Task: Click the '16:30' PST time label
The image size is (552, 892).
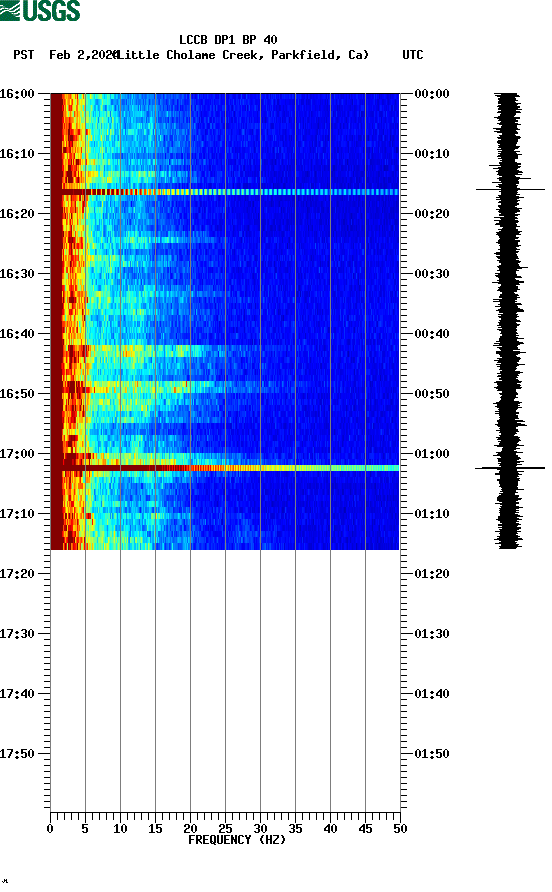Action: [x=17, y=274]
